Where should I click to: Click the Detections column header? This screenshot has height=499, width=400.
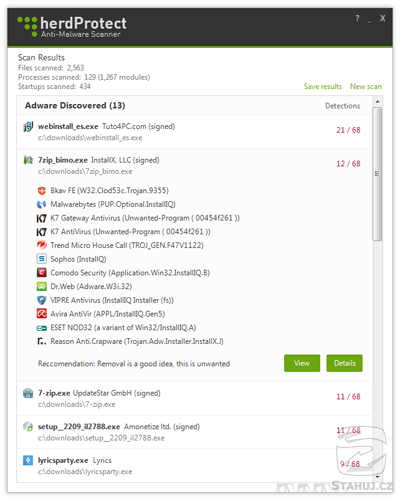343,106
